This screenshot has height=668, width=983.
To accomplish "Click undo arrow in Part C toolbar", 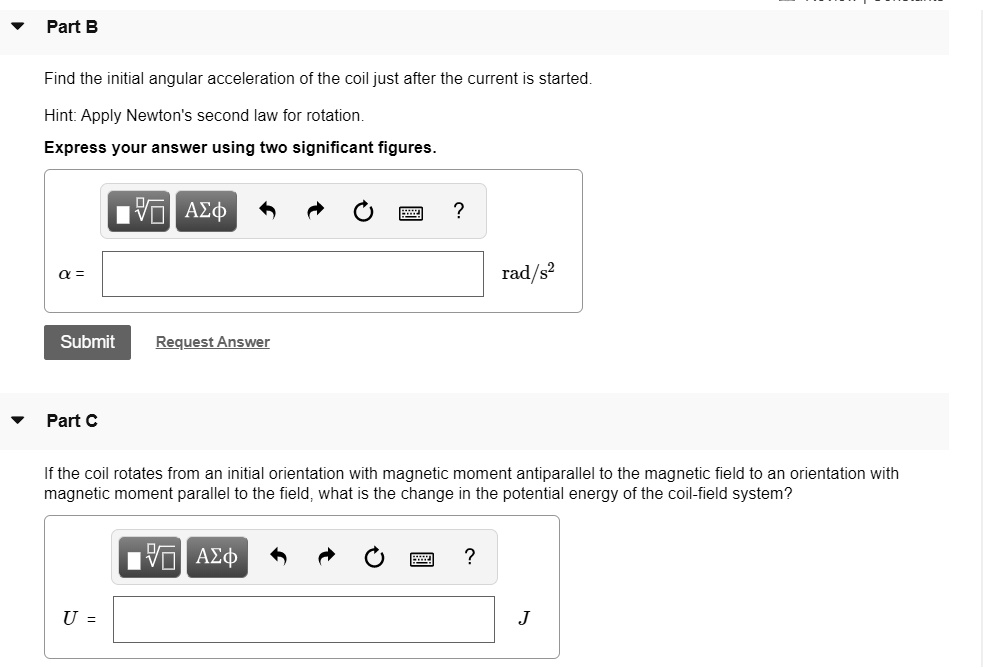I will click(x=278, y=557).
